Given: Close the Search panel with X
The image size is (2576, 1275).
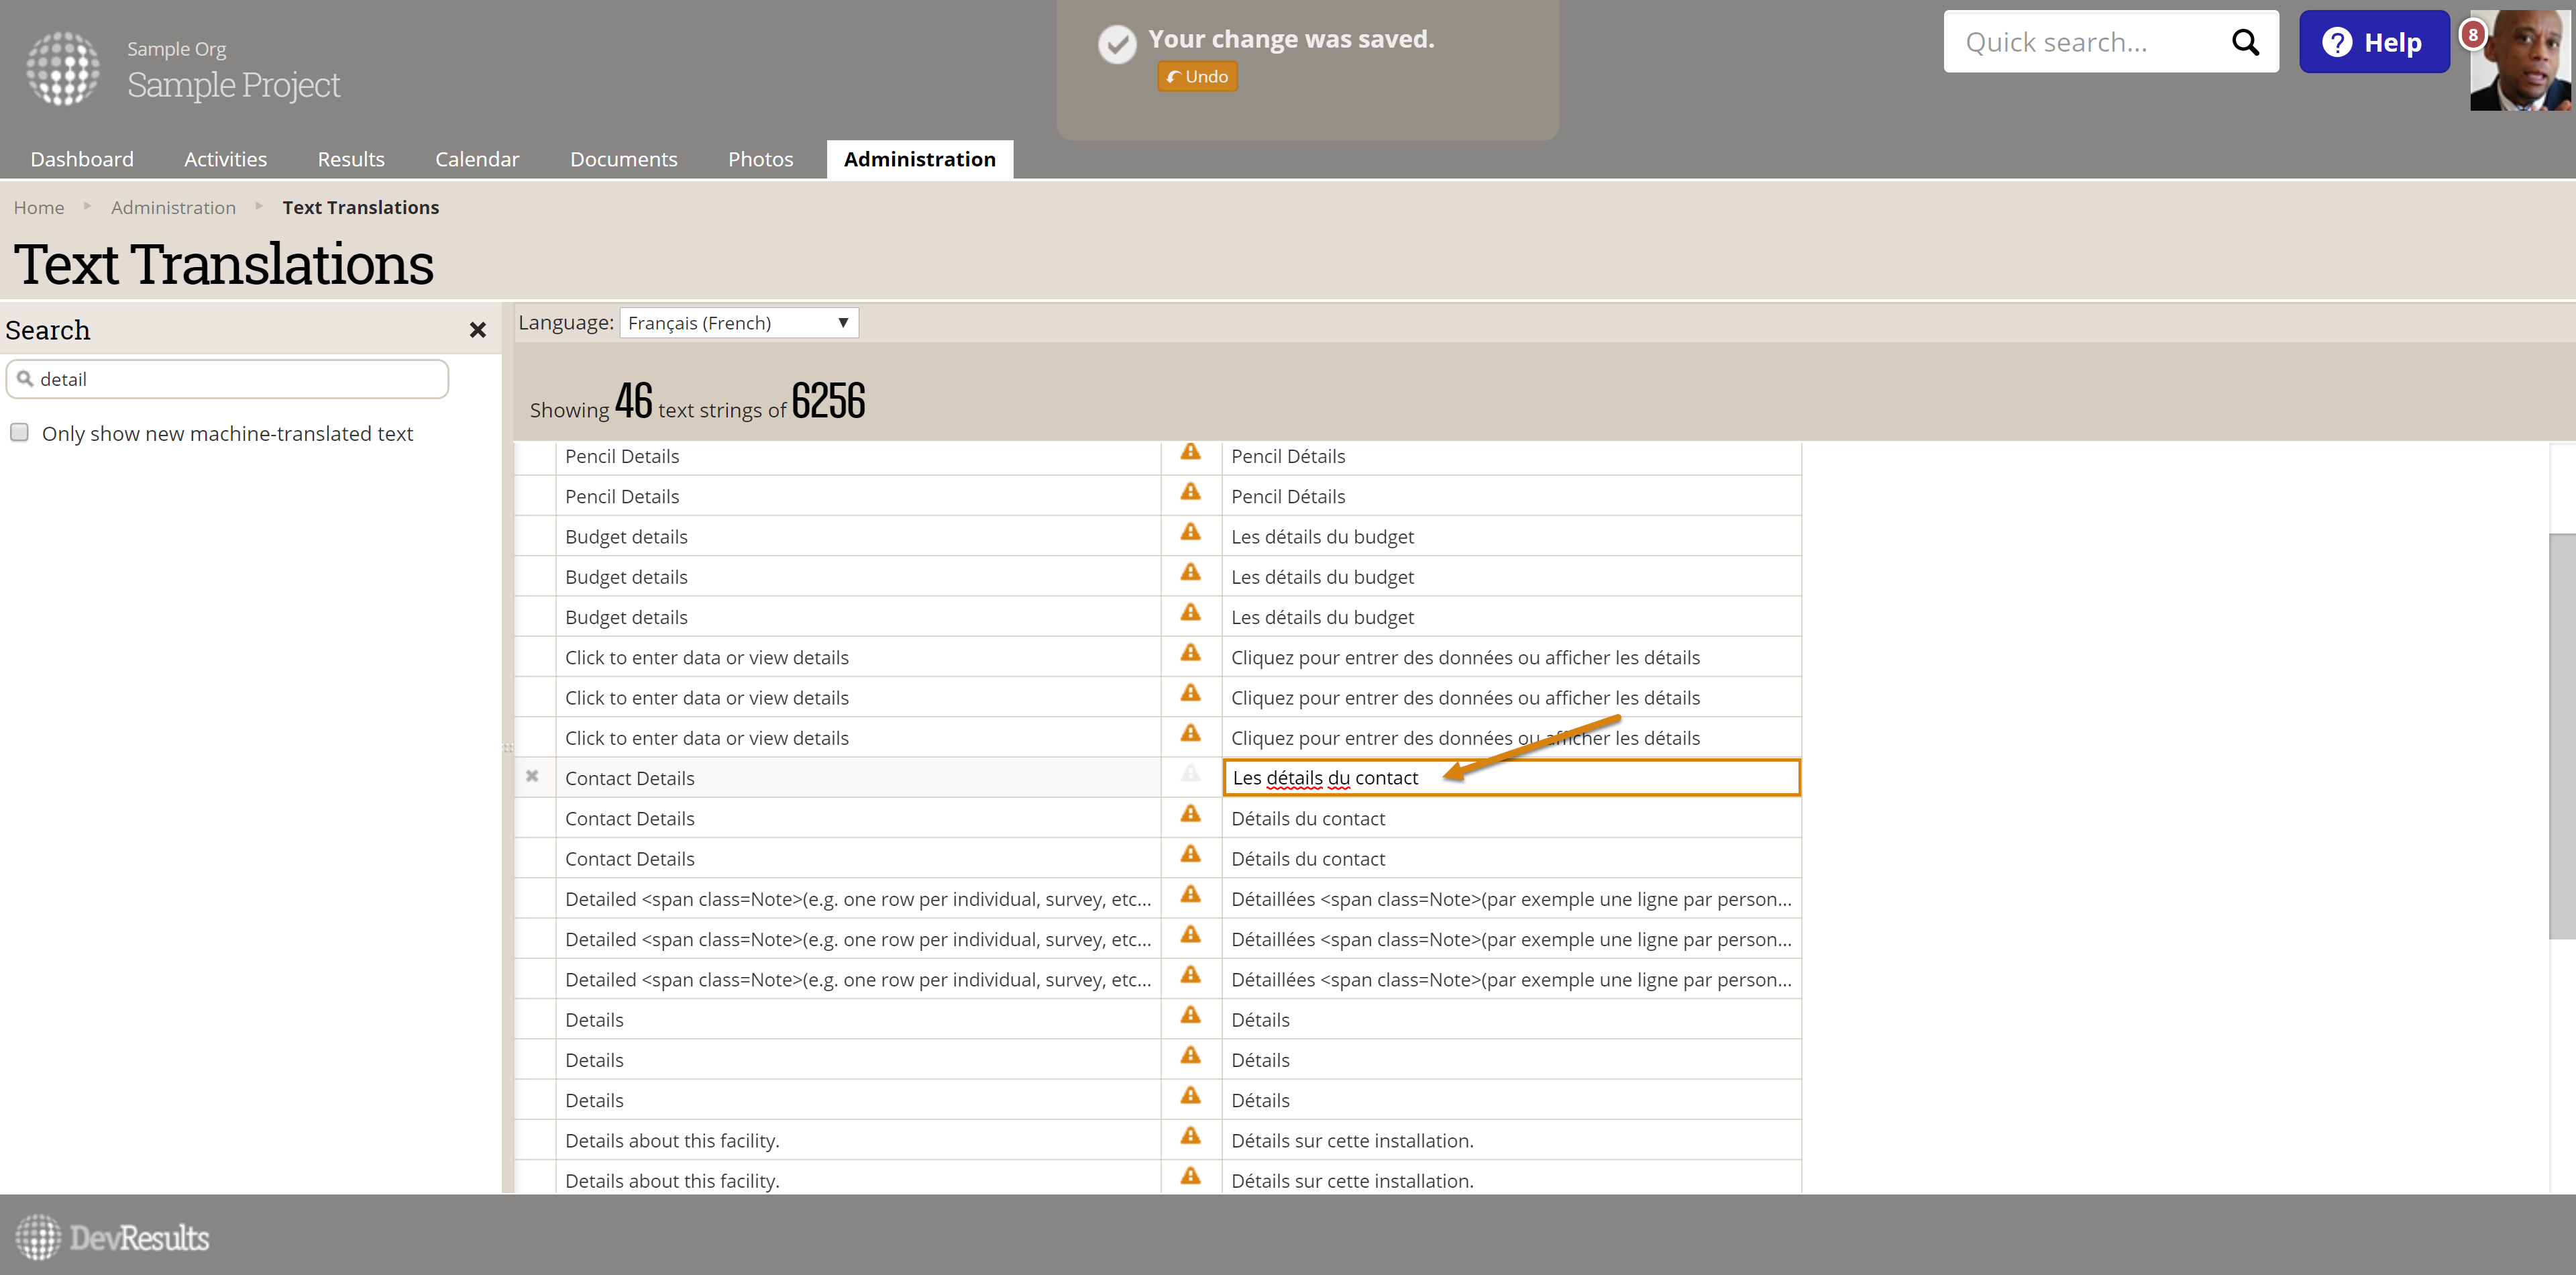Looking at the screenshot, I should (477, 330).
